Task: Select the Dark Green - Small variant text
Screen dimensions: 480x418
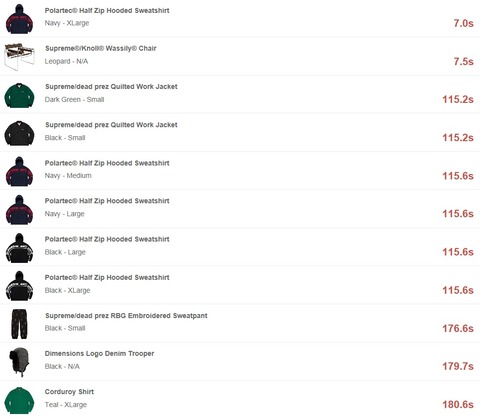Action: pyautogui.click(x=74, y=99)
